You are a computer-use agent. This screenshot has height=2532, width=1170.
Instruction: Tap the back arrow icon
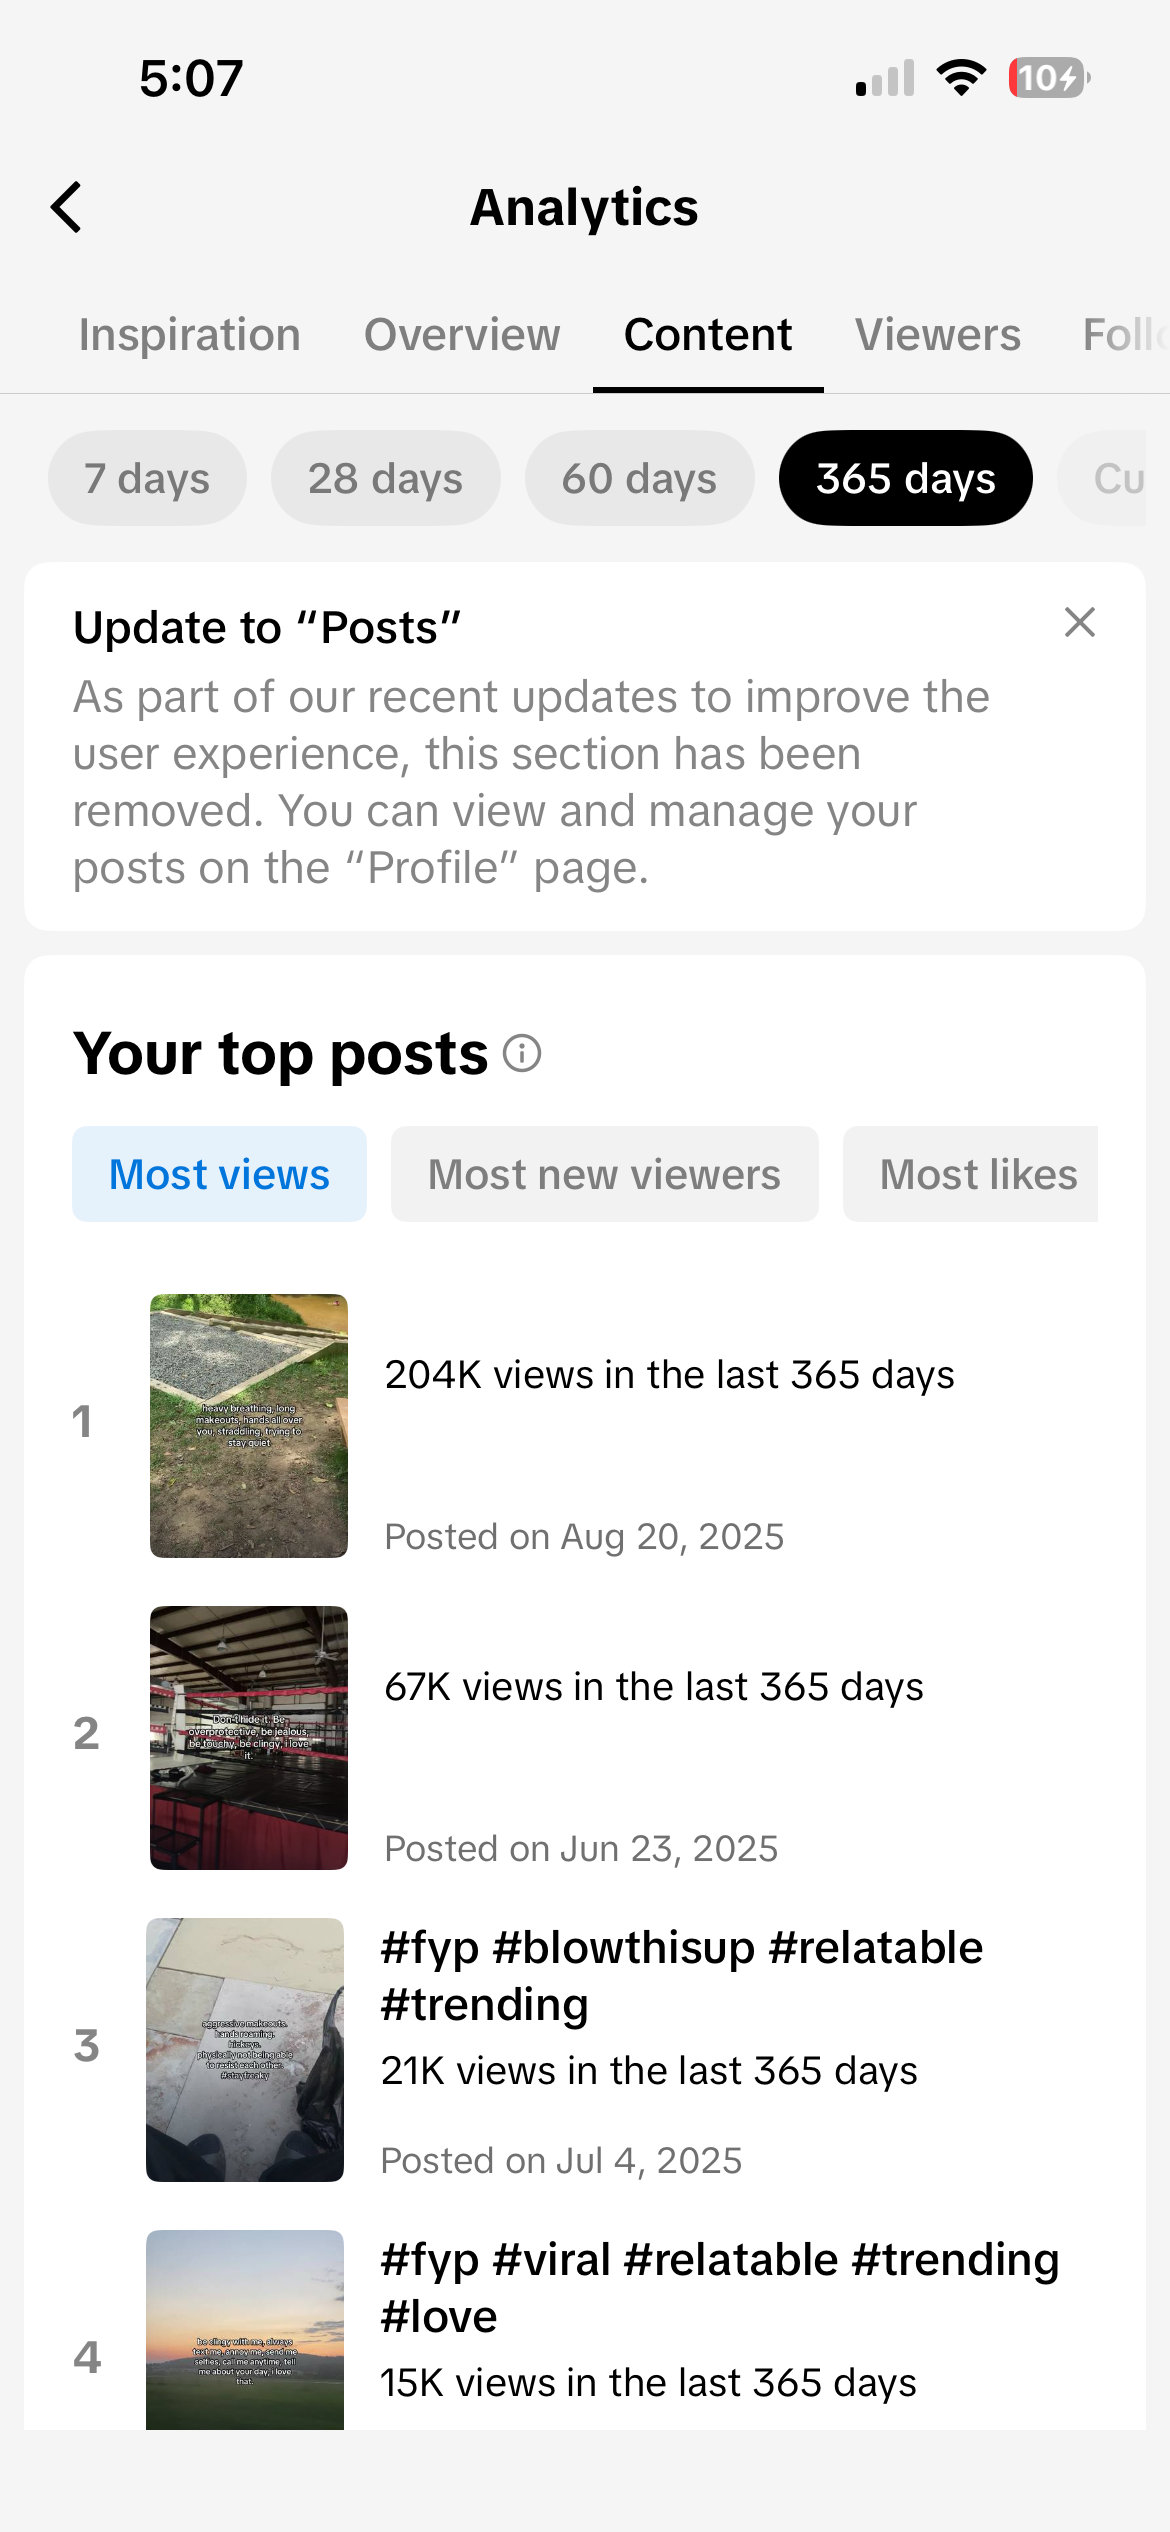(x=67, y=207)
